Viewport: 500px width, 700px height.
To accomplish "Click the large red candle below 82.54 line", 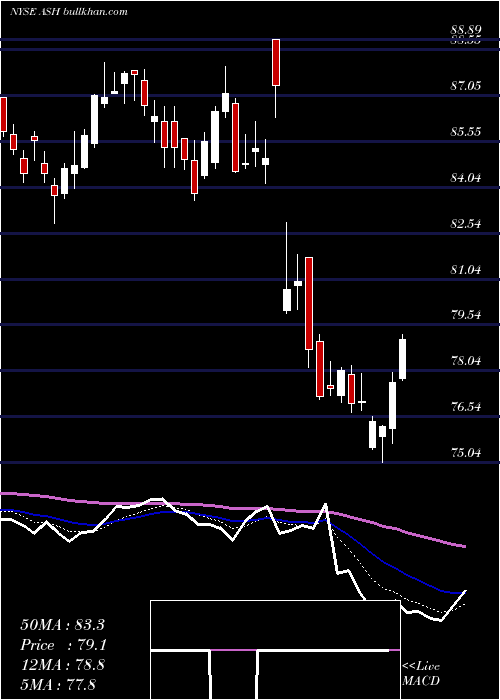I will click(308, 303).
